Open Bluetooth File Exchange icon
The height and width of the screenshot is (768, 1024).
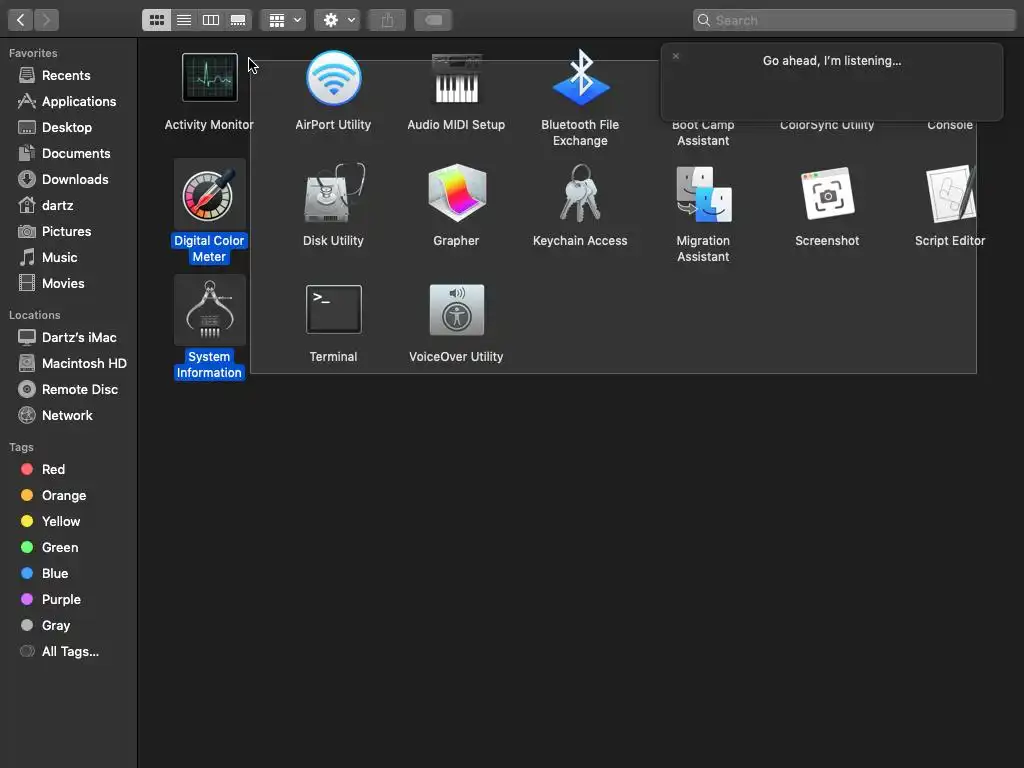[x=581, y=78]
